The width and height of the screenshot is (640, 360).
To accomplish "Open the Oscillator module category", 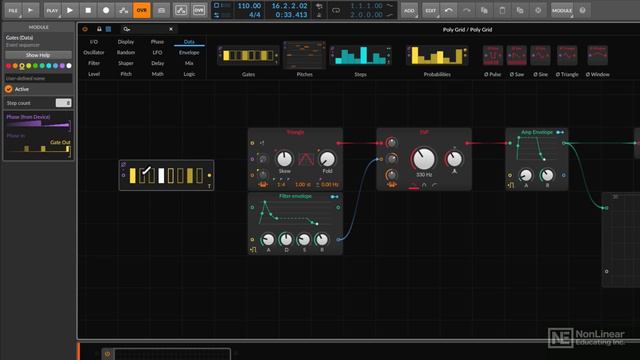I will 94,52.
